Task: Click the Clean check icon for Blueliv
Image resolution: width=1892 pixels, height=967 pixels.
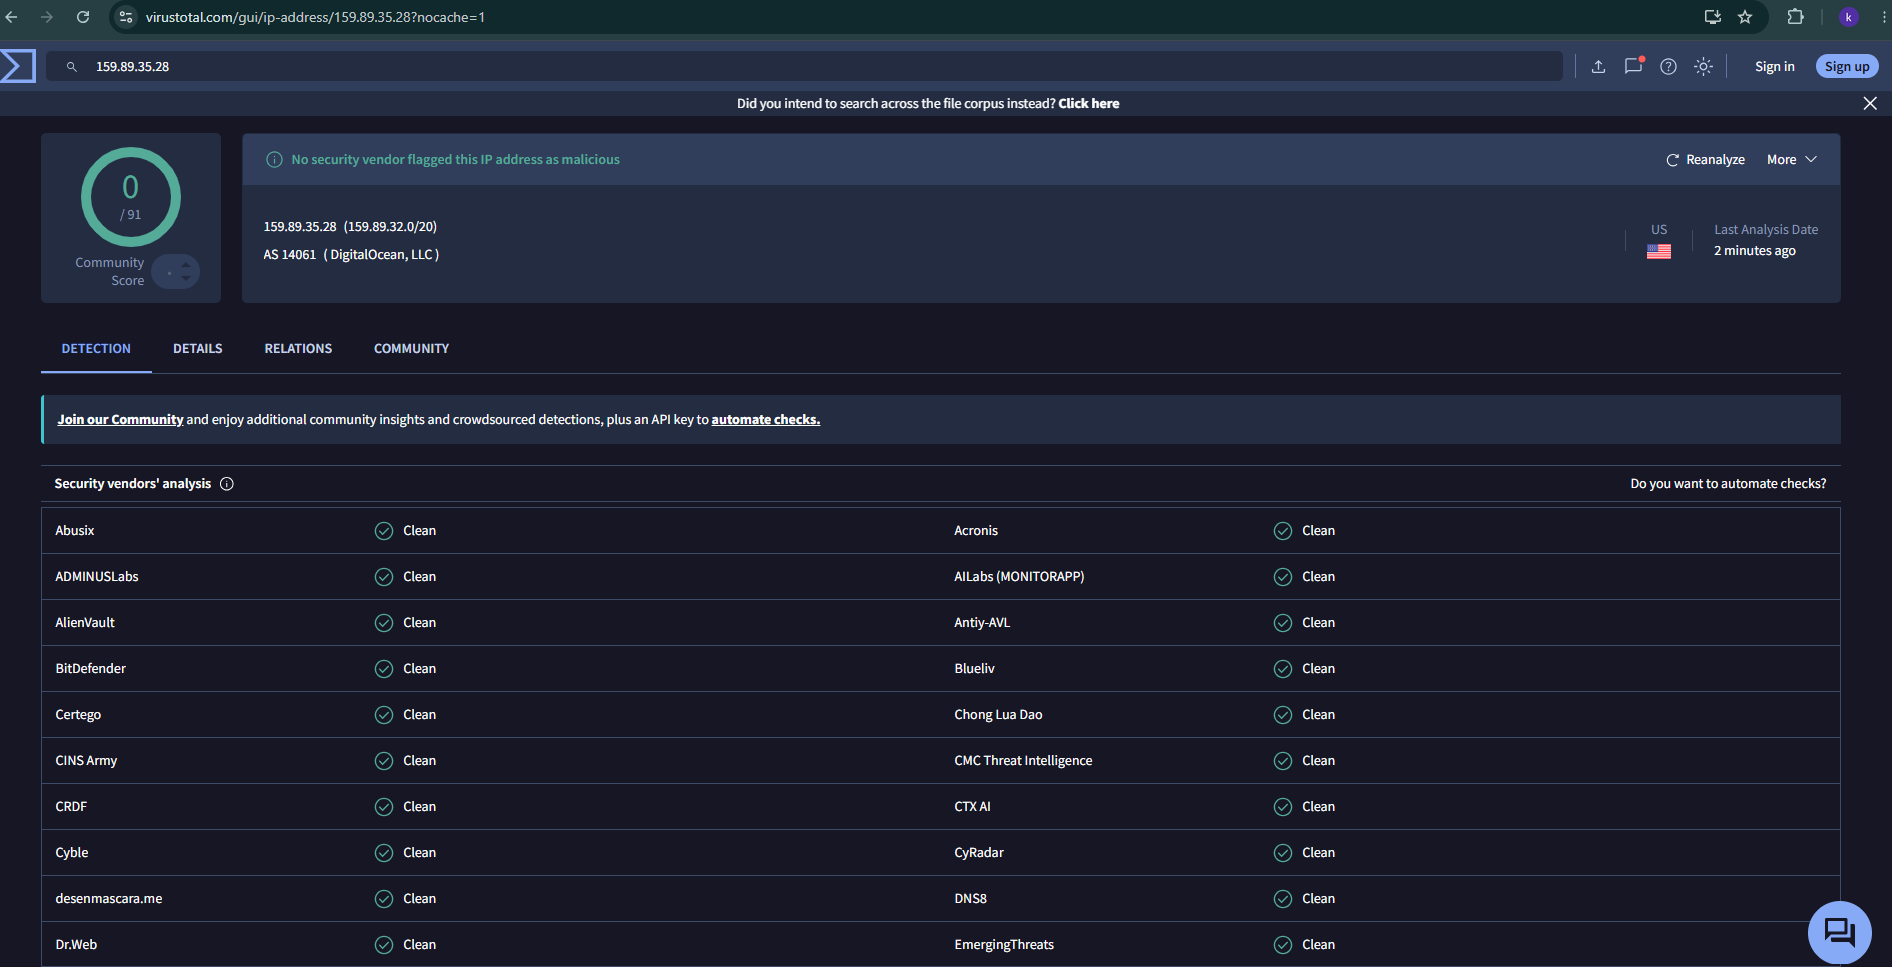Action: pyautogui.click(x=1283, y=669)
